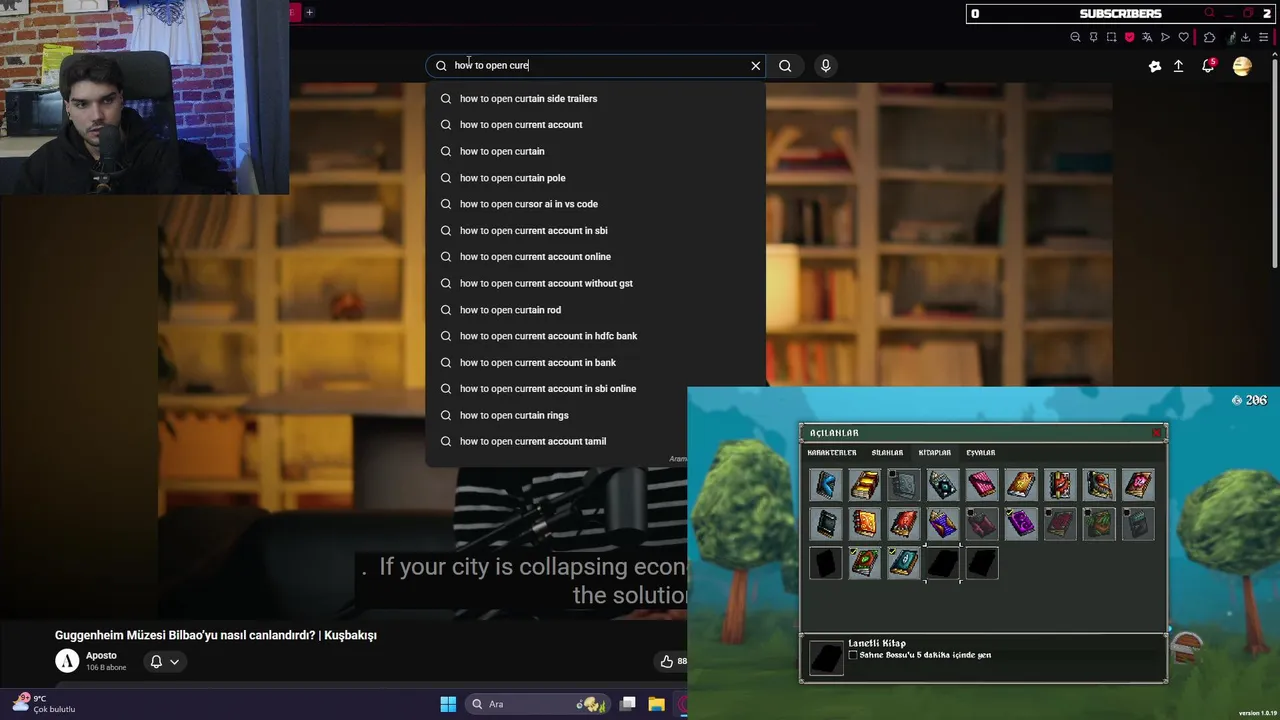Select the green leaf book in third row
This screenshot has width=1280, height=720.
[865, 563]
